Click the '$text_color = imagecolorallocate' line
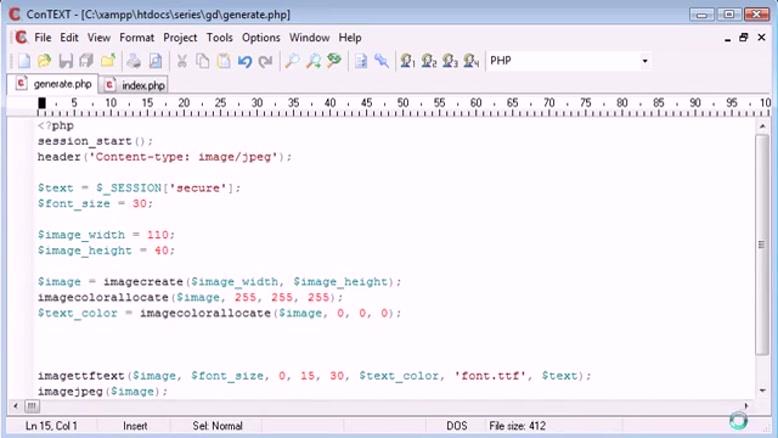Image resolution: width=778 pixels, height=438 pixels. click(219, 313)
